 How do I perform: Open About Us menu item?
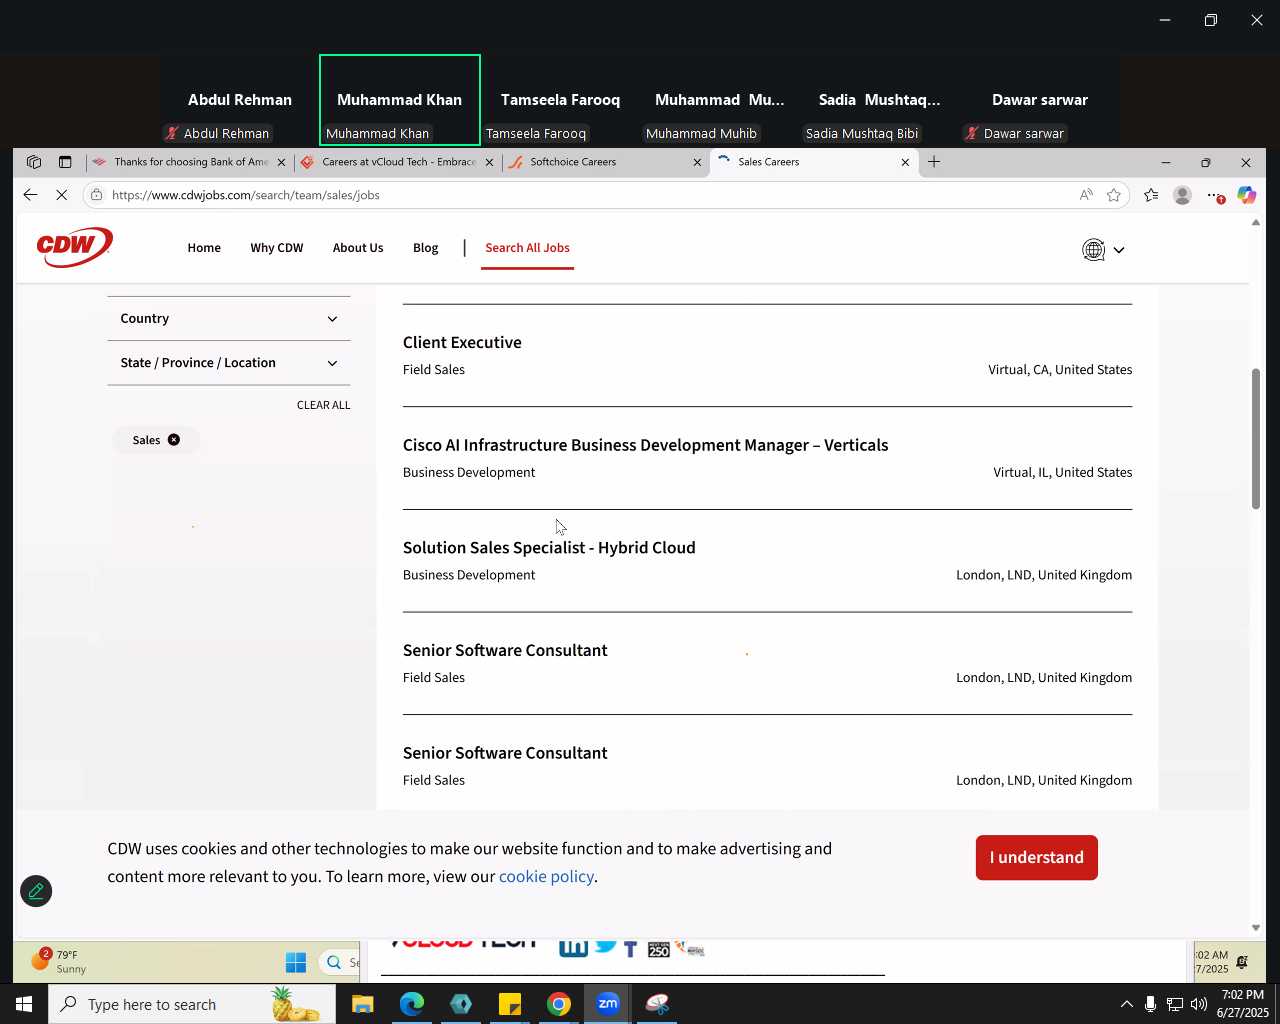(x=358, y=248)
